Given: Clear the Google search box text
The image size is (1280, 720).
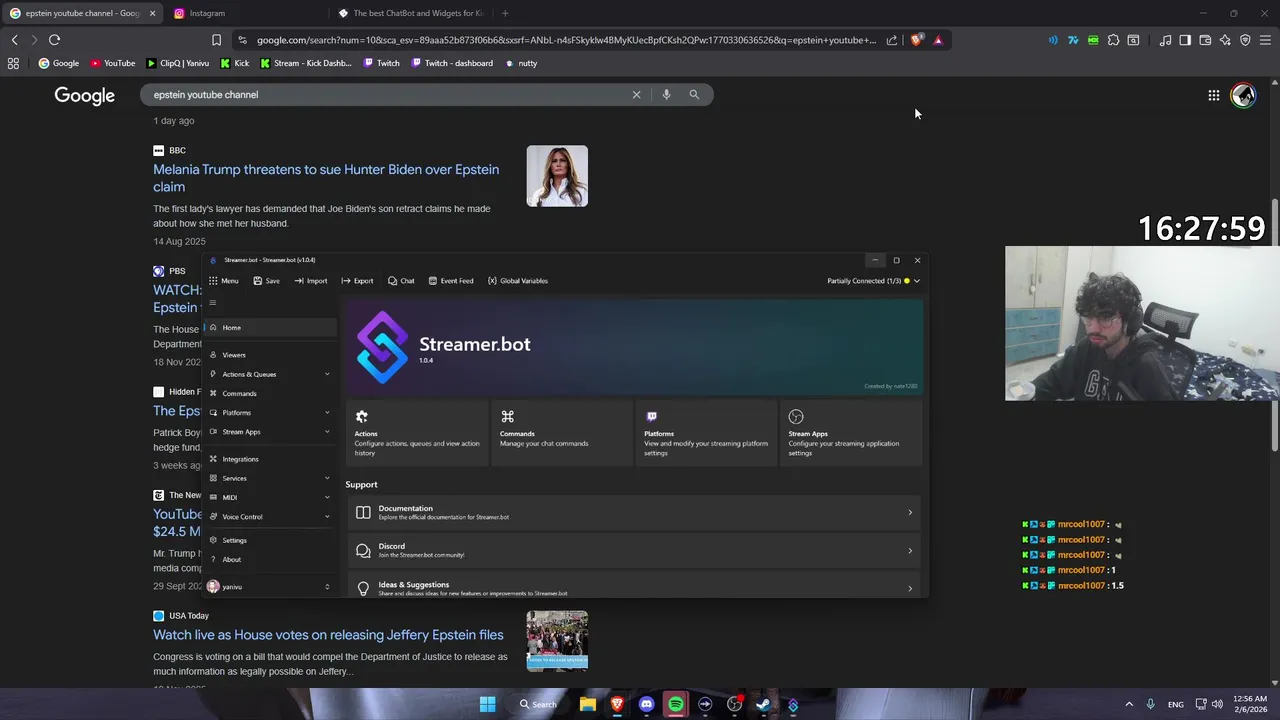Looking at the screenshot, I should coord(636,95).
